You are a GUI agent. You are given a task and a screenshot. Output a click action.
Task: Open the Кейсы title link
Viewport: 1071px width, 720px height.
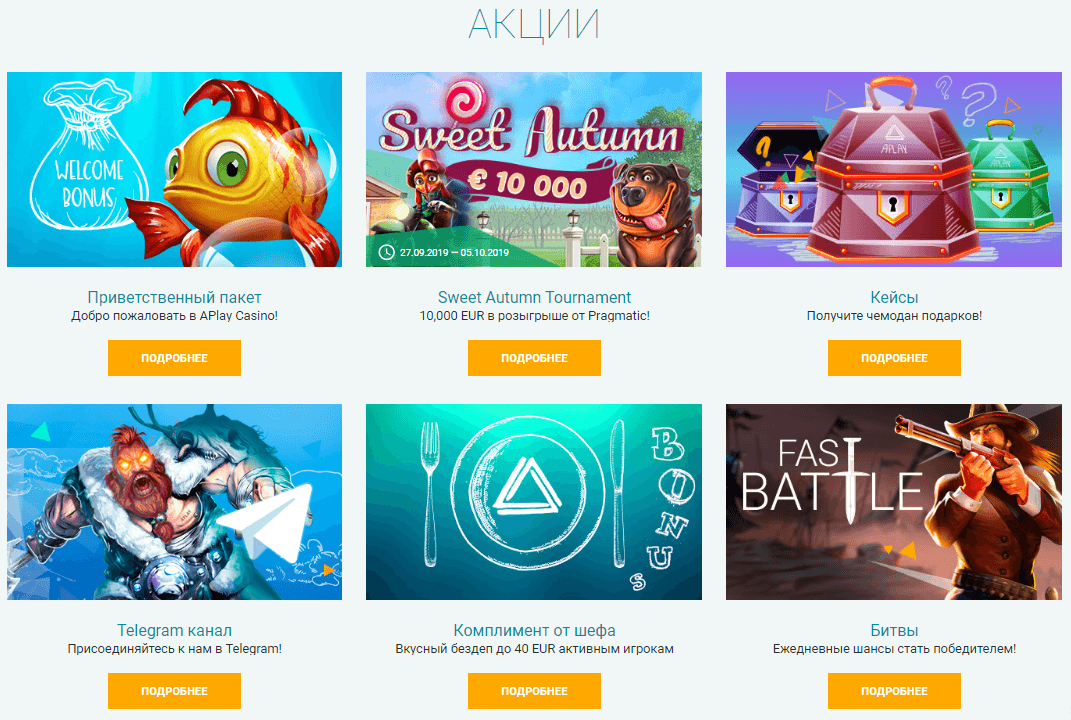(894, 297)
